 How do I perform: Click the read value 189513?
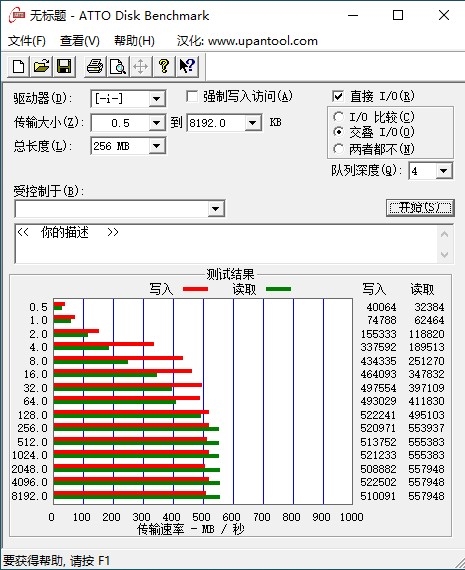426,347
